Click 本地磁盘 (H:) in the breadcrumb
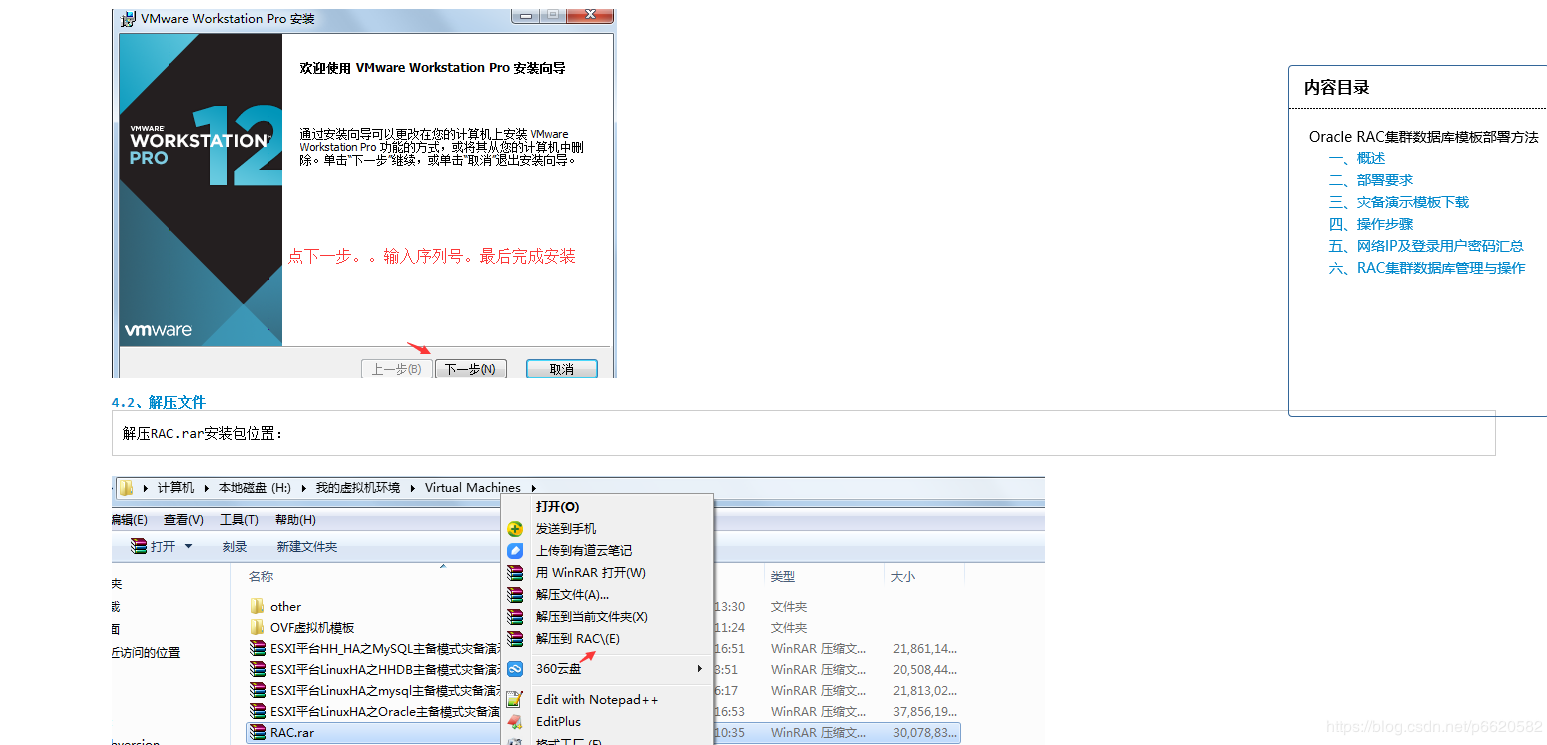 [x=255, y=488]
